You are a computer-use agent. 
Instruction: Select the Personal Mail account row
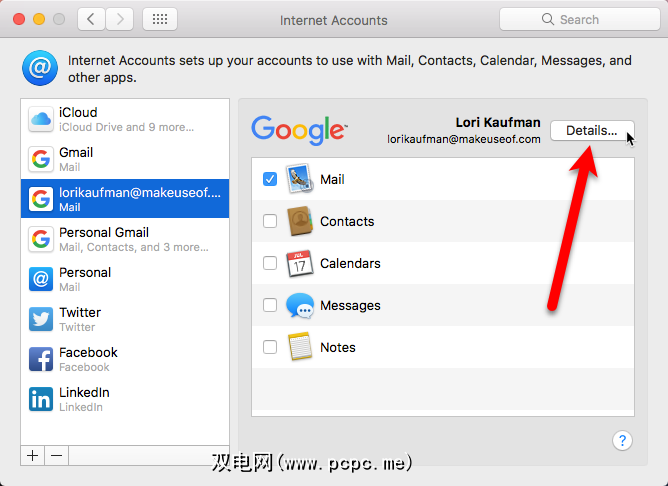125,279
